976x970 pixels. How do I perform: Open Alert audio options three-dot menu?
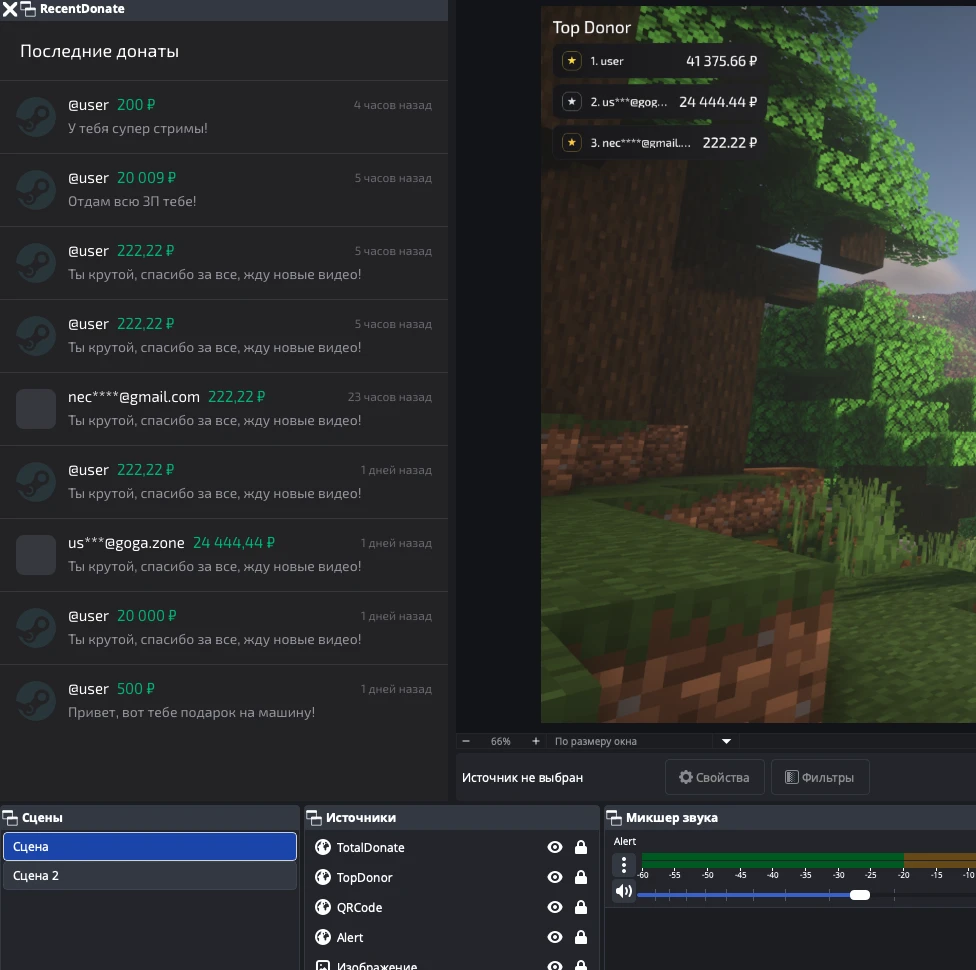coord(624,864)
